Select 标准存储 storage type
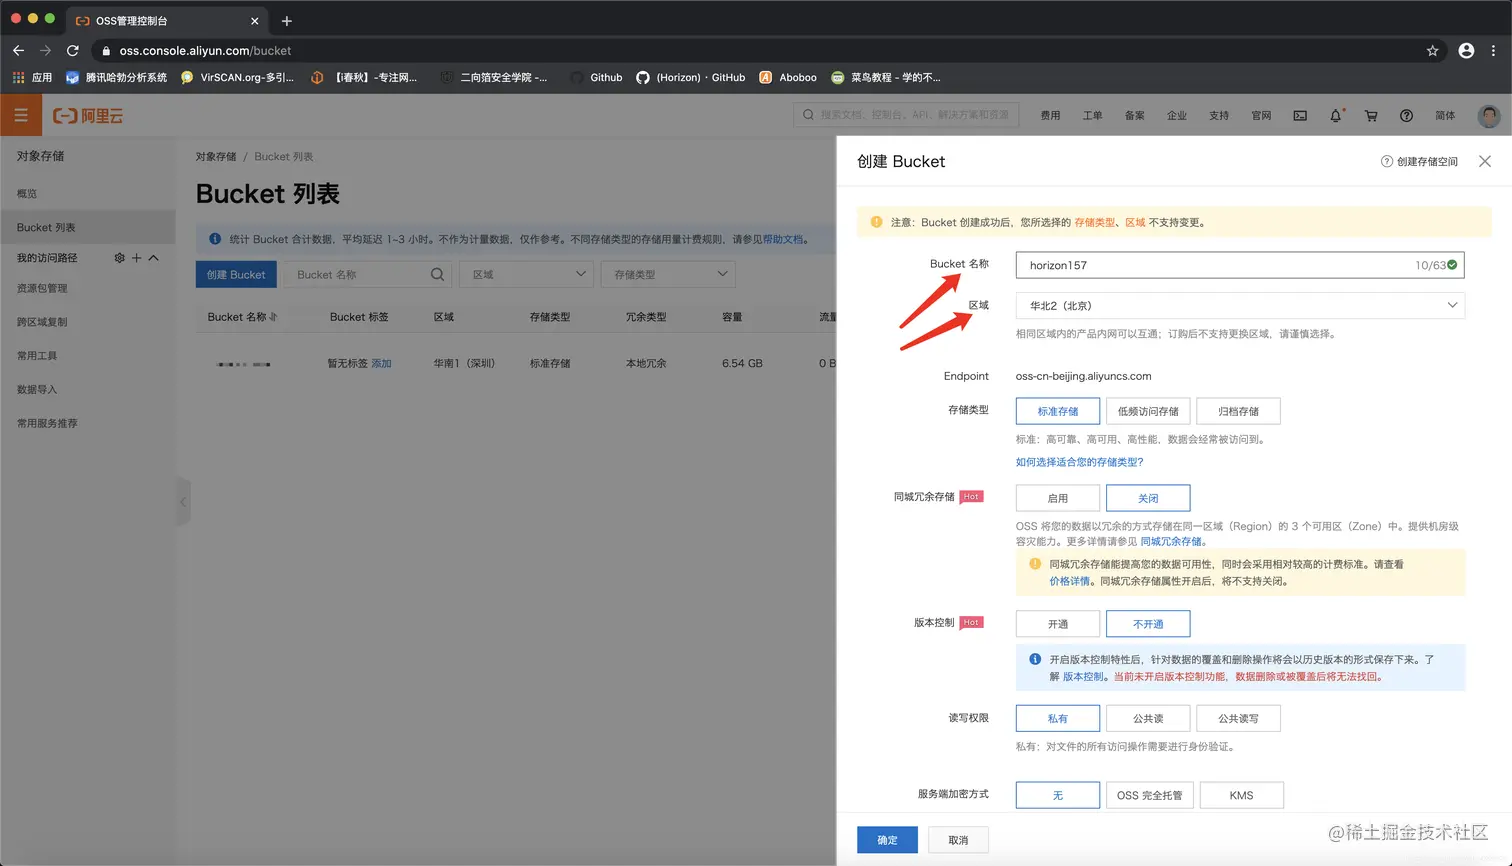Viewport: 1512px width, 866px height. [x=1058, y=411]
